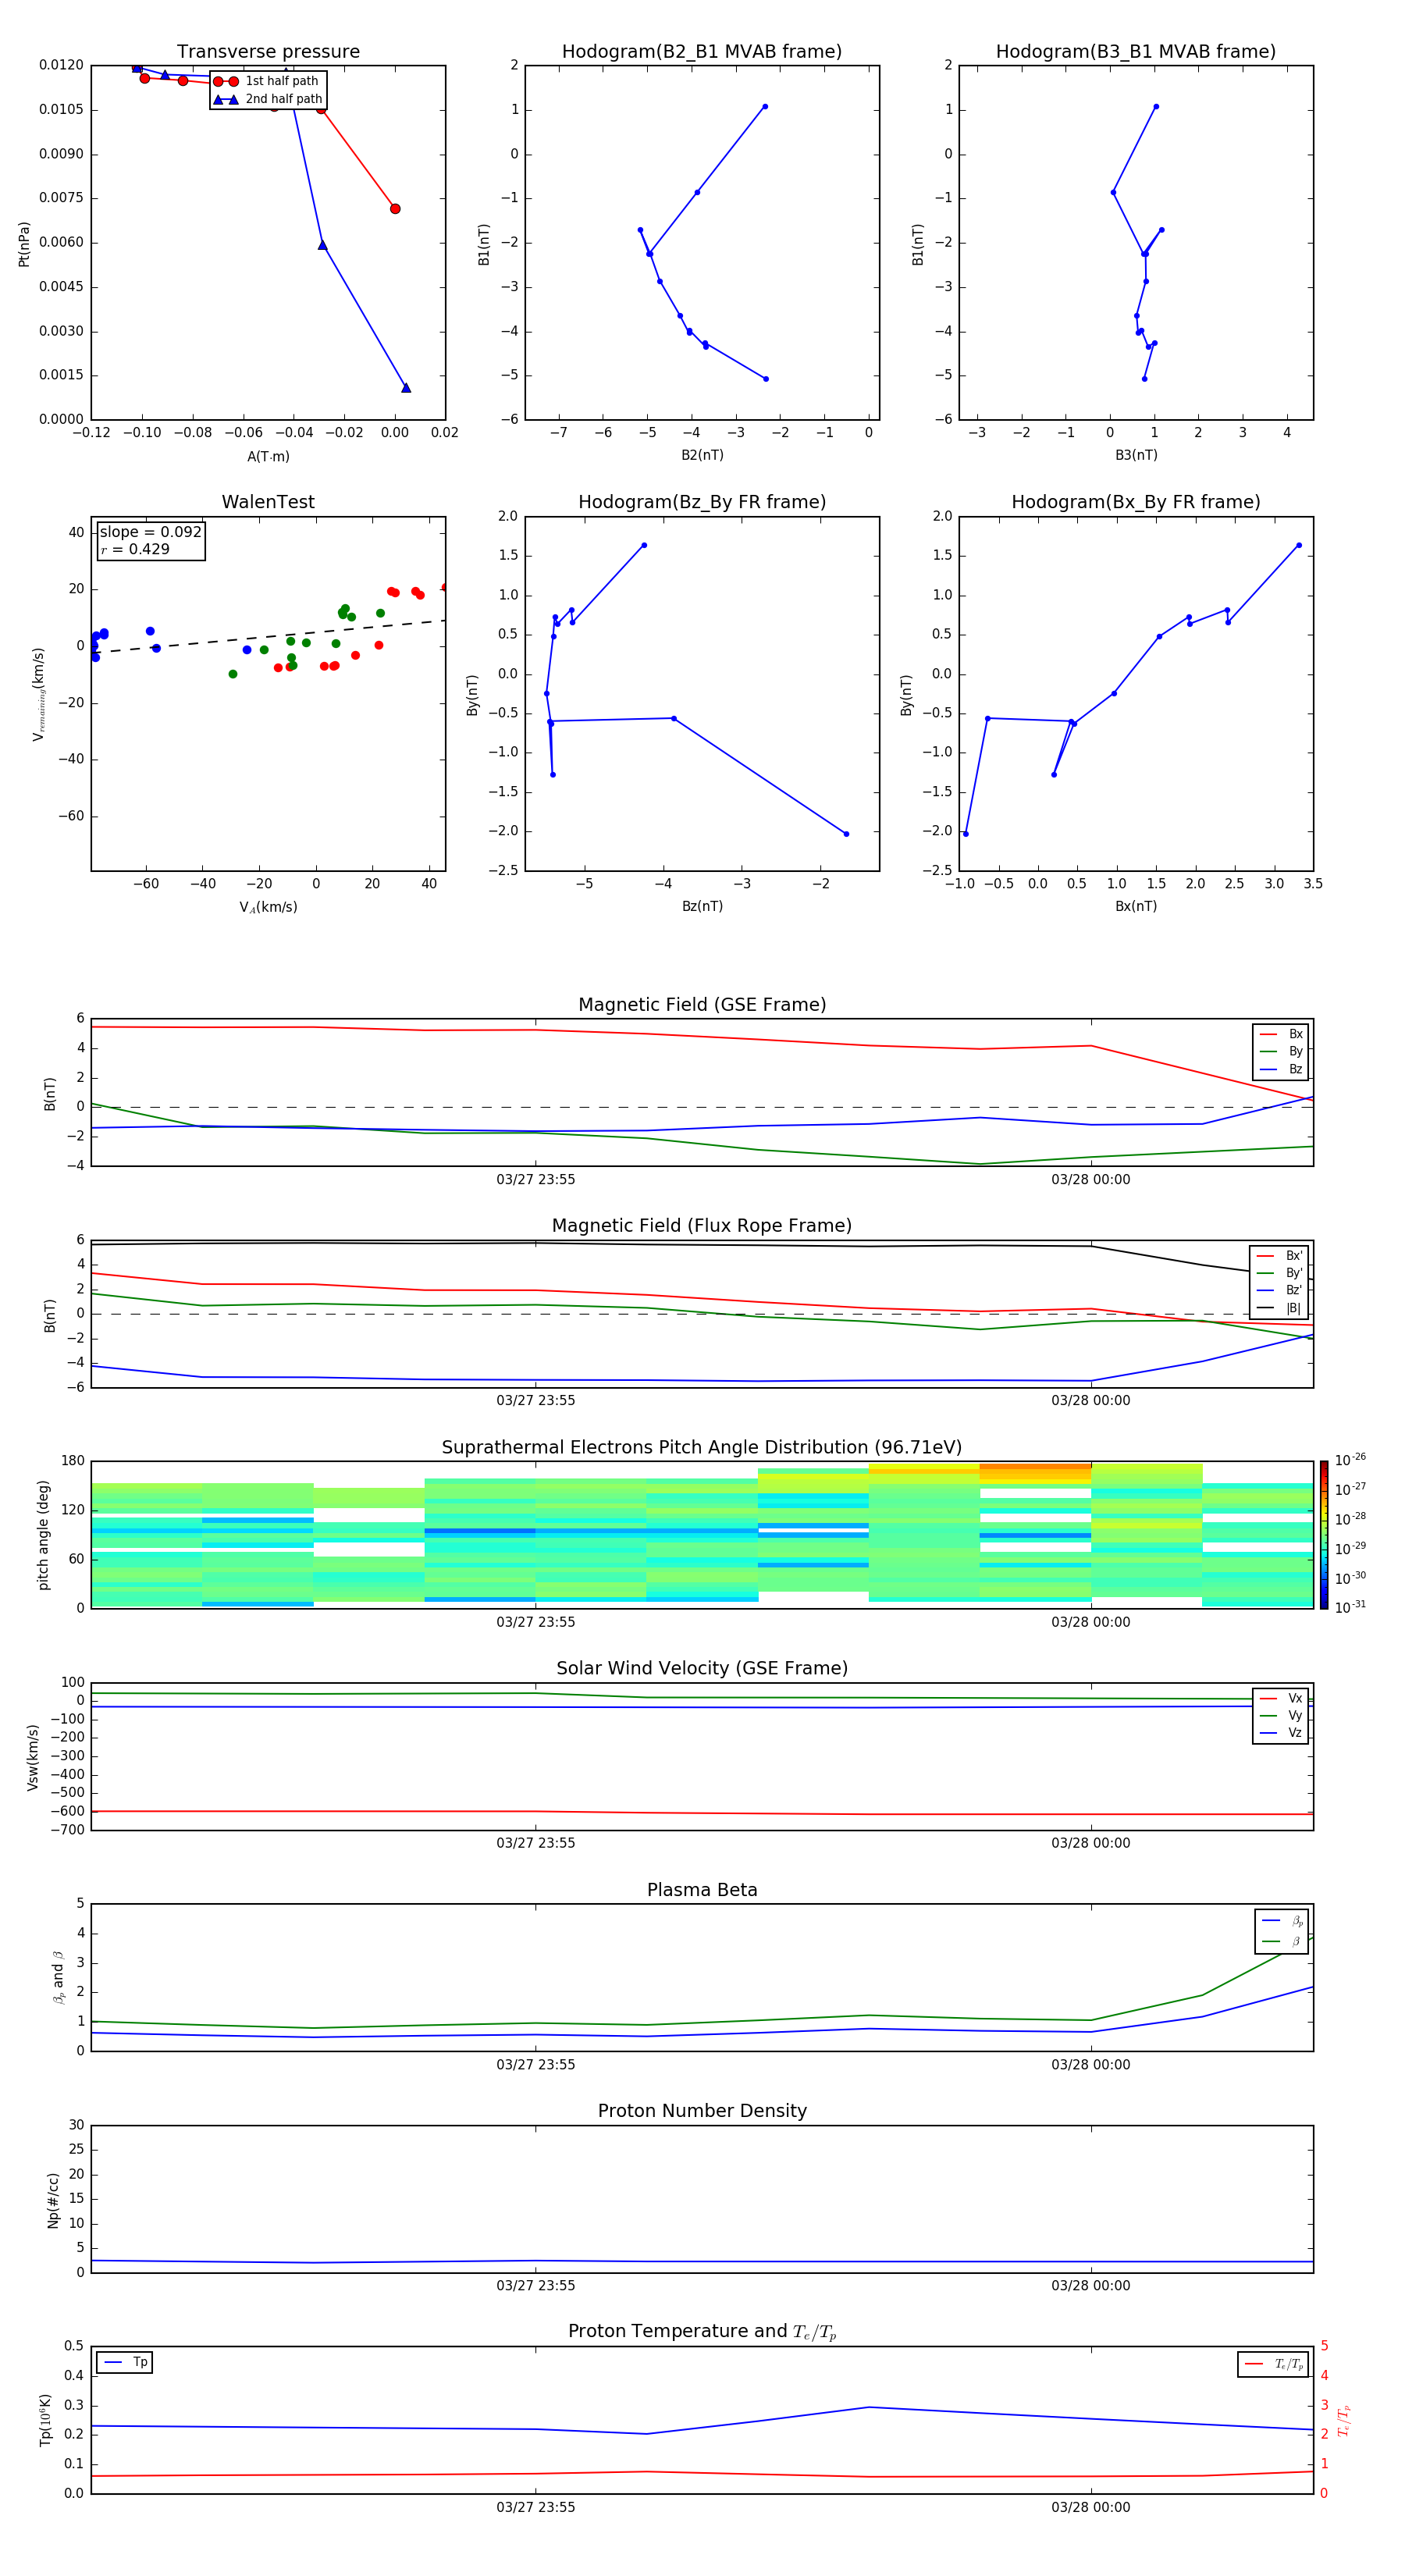Click the 'Bz(nT)' x-axis label
This screenshot has height=2576, width=1405.
[702, 906]
